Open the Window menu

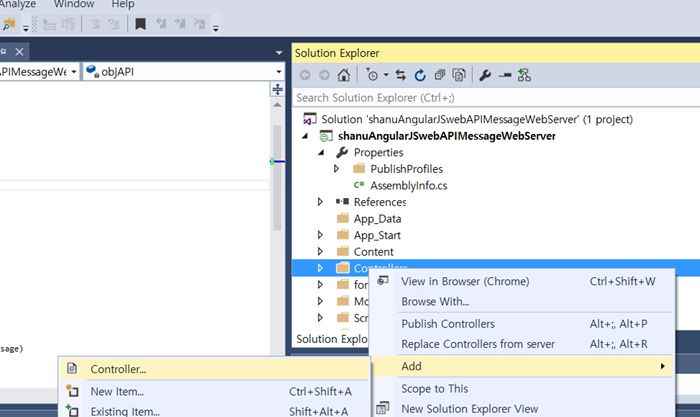[x=74, y=4]
